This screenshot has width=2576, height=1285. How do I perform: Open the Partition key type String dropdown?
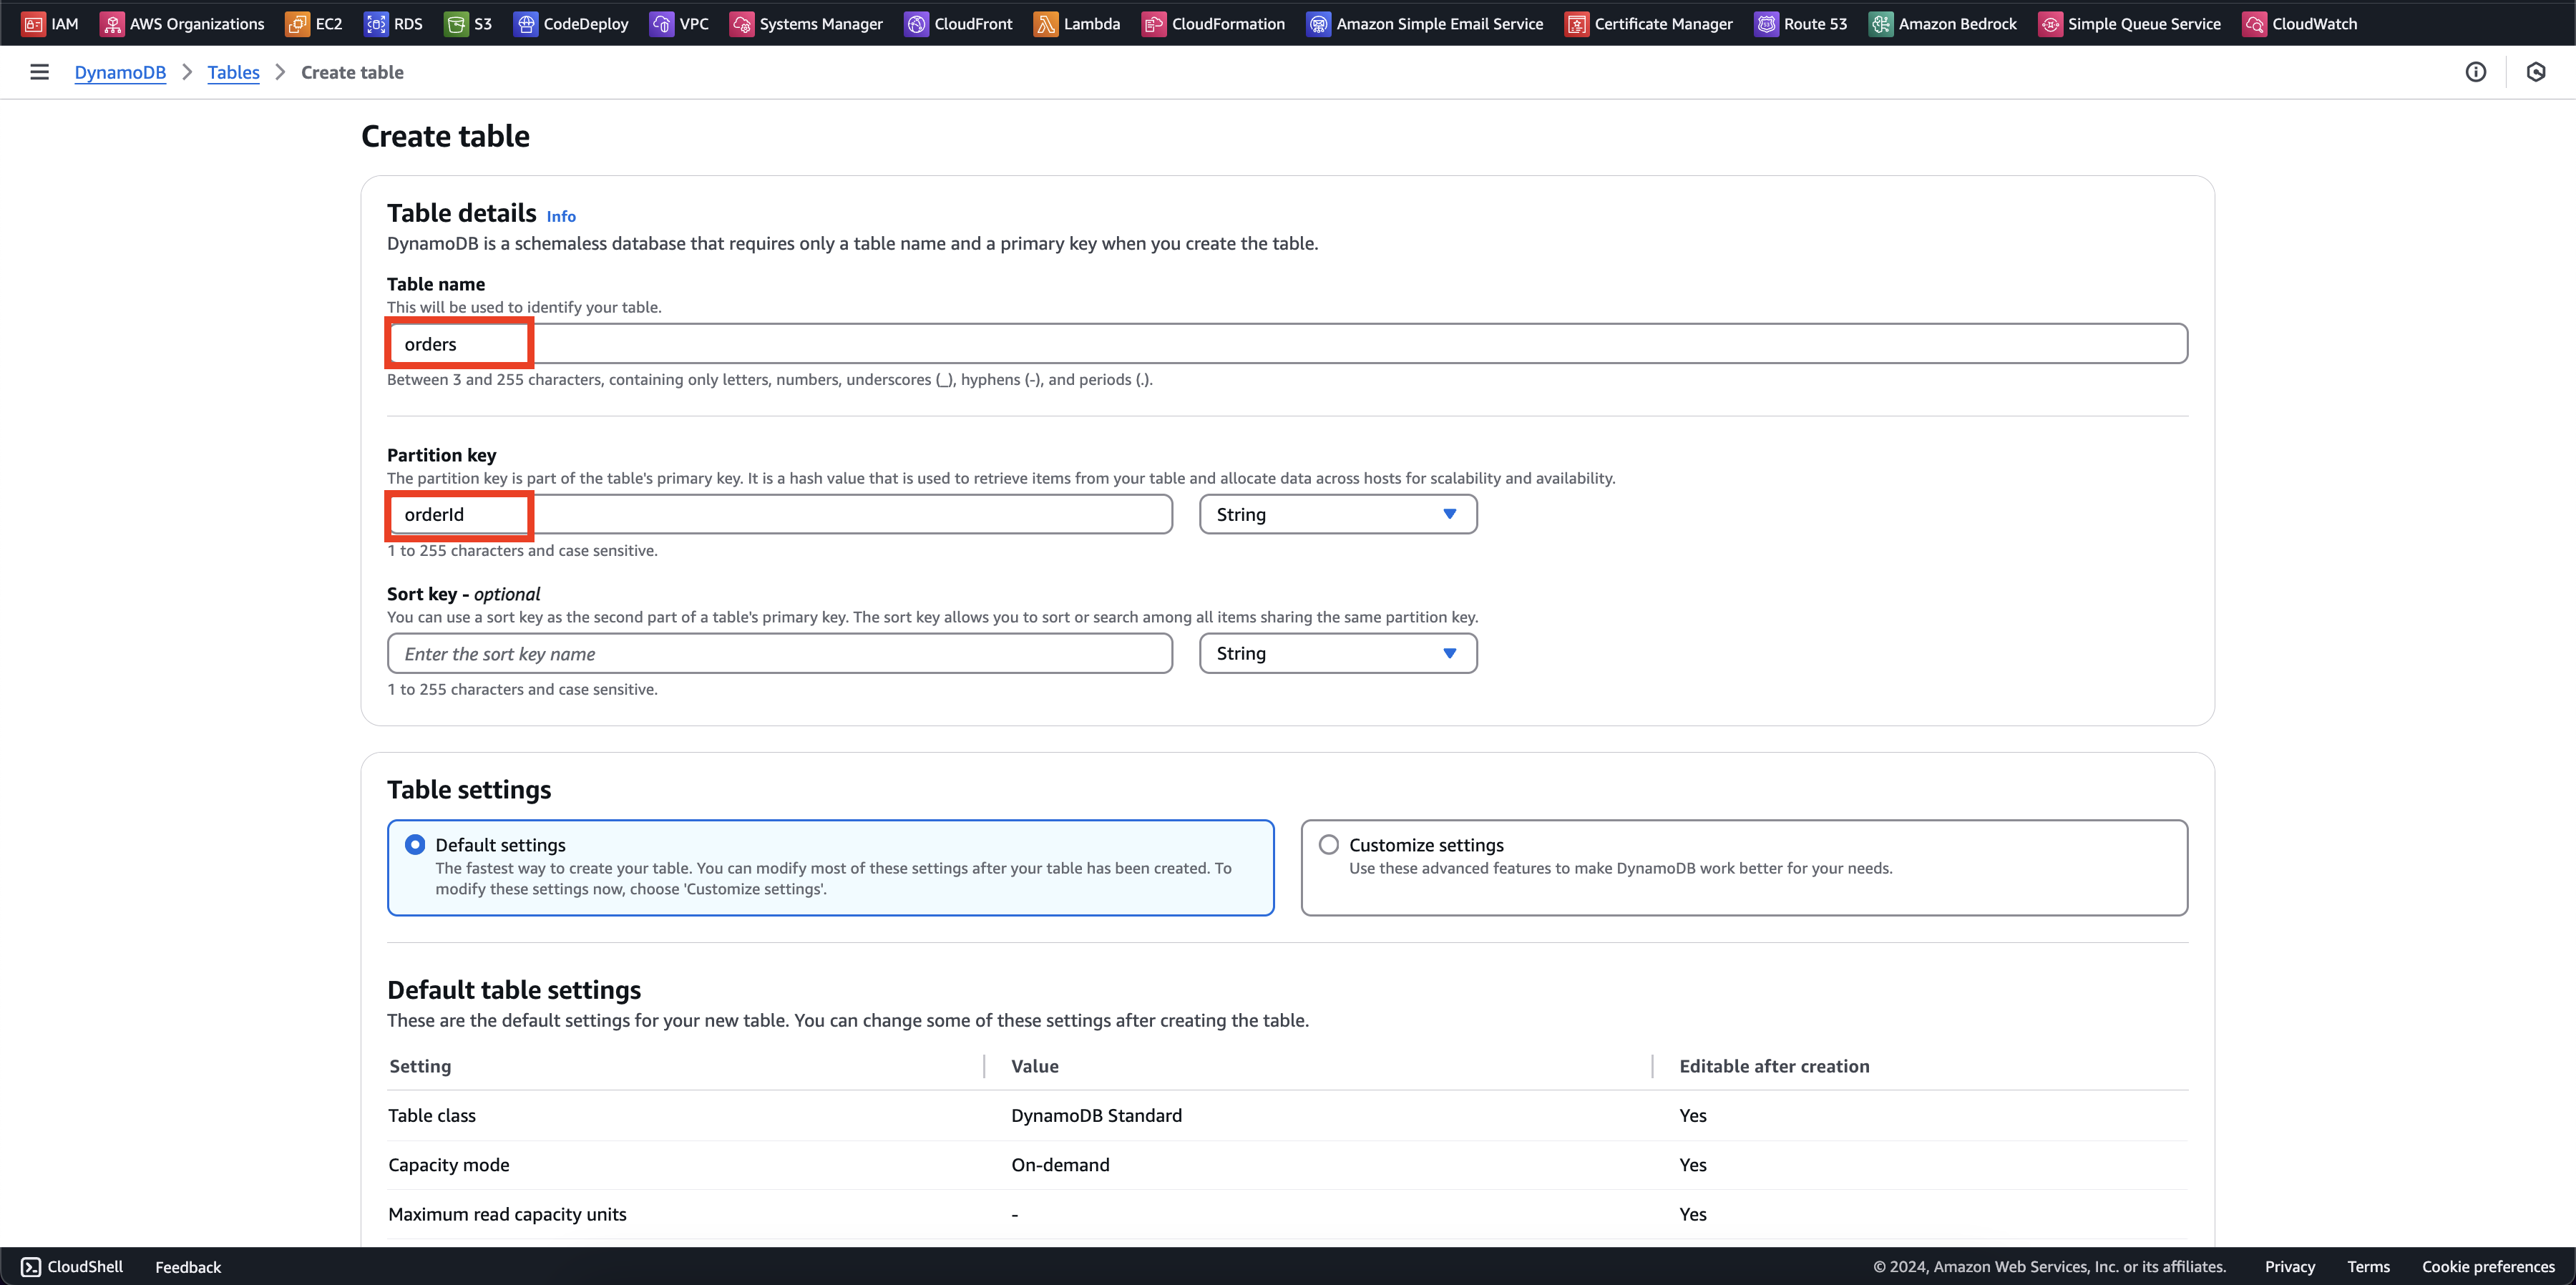pos(1338,514)
